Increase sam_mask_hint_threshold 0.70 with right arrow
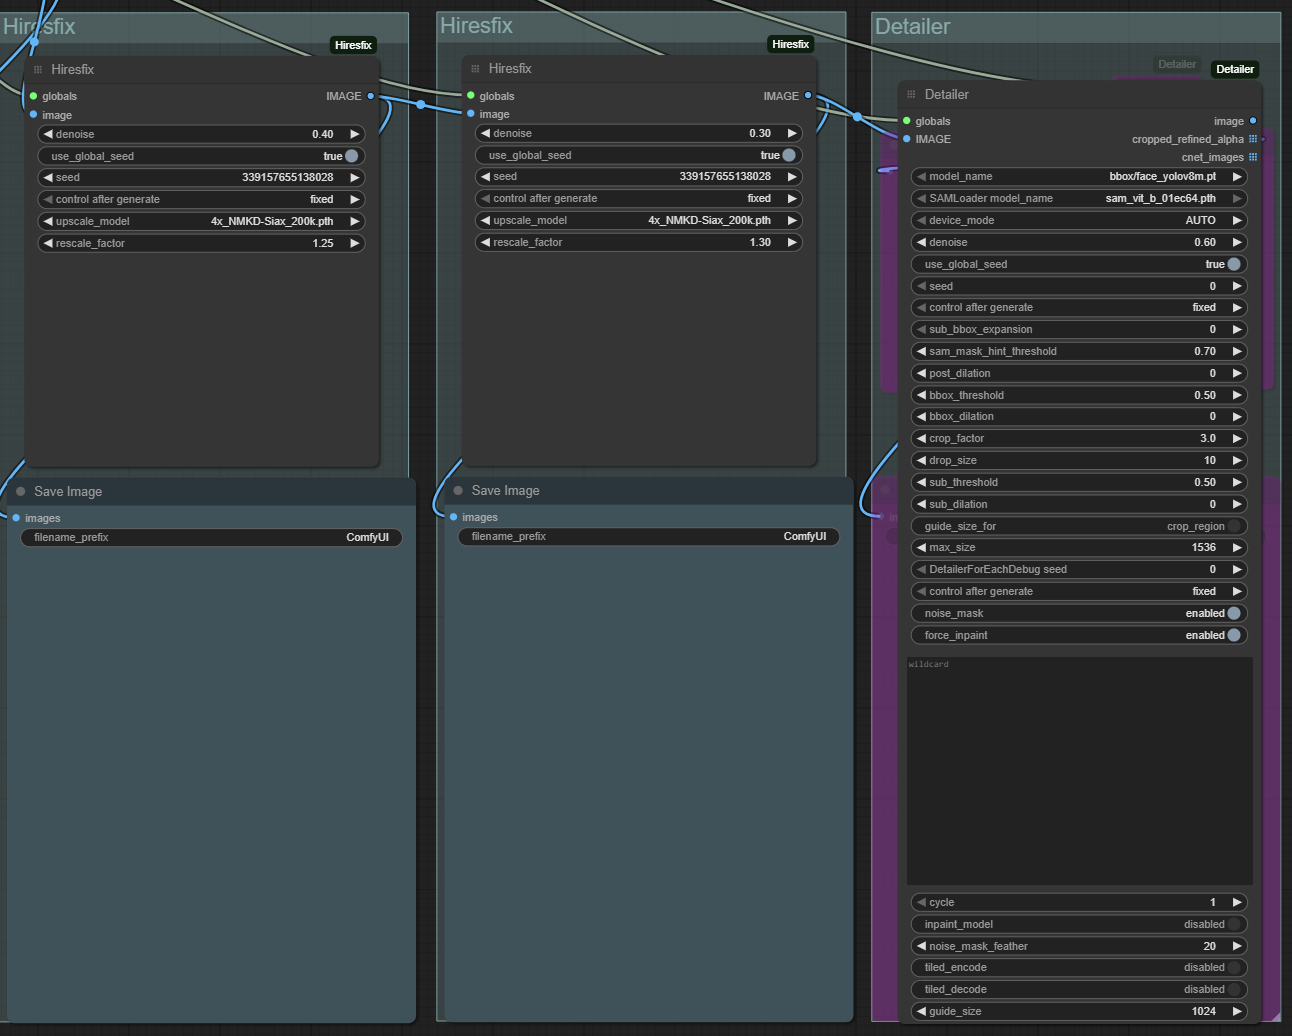1292x1036 pixels. pos(1237,351)
